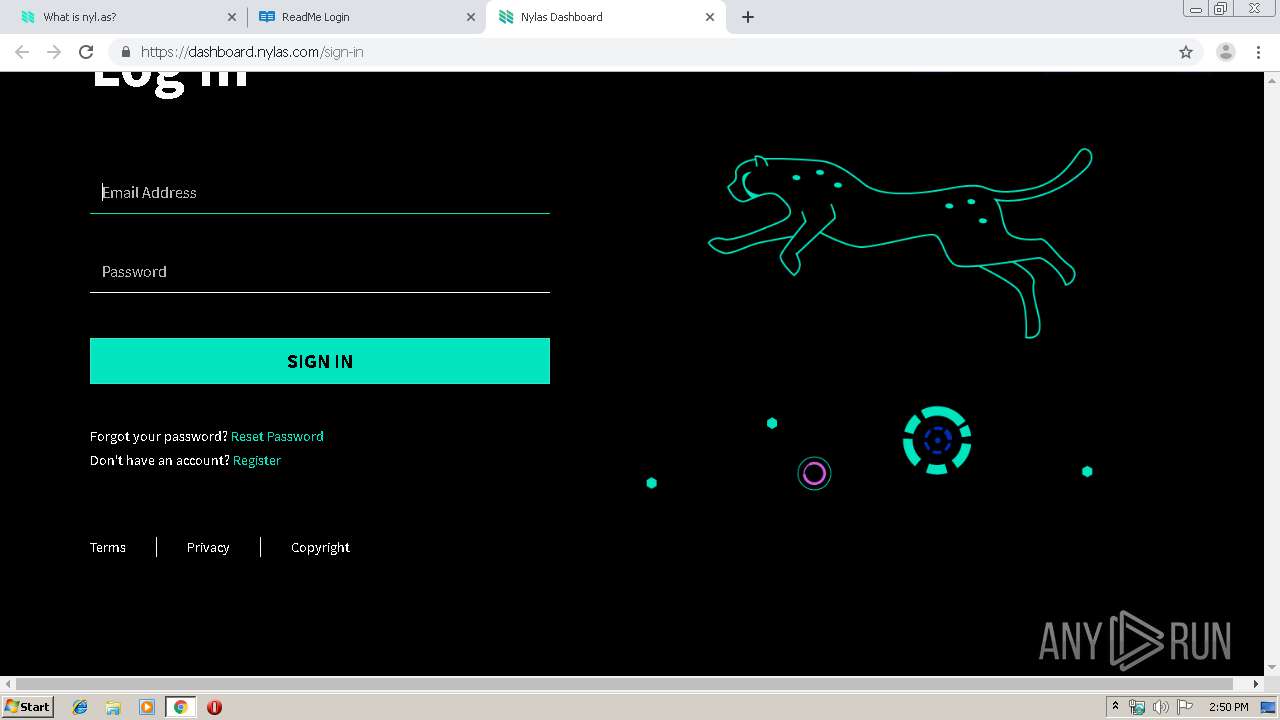Screen dimensions: 1280x720
Task: Launch Internet Explorer from taskbar
Action: point(80,707)
